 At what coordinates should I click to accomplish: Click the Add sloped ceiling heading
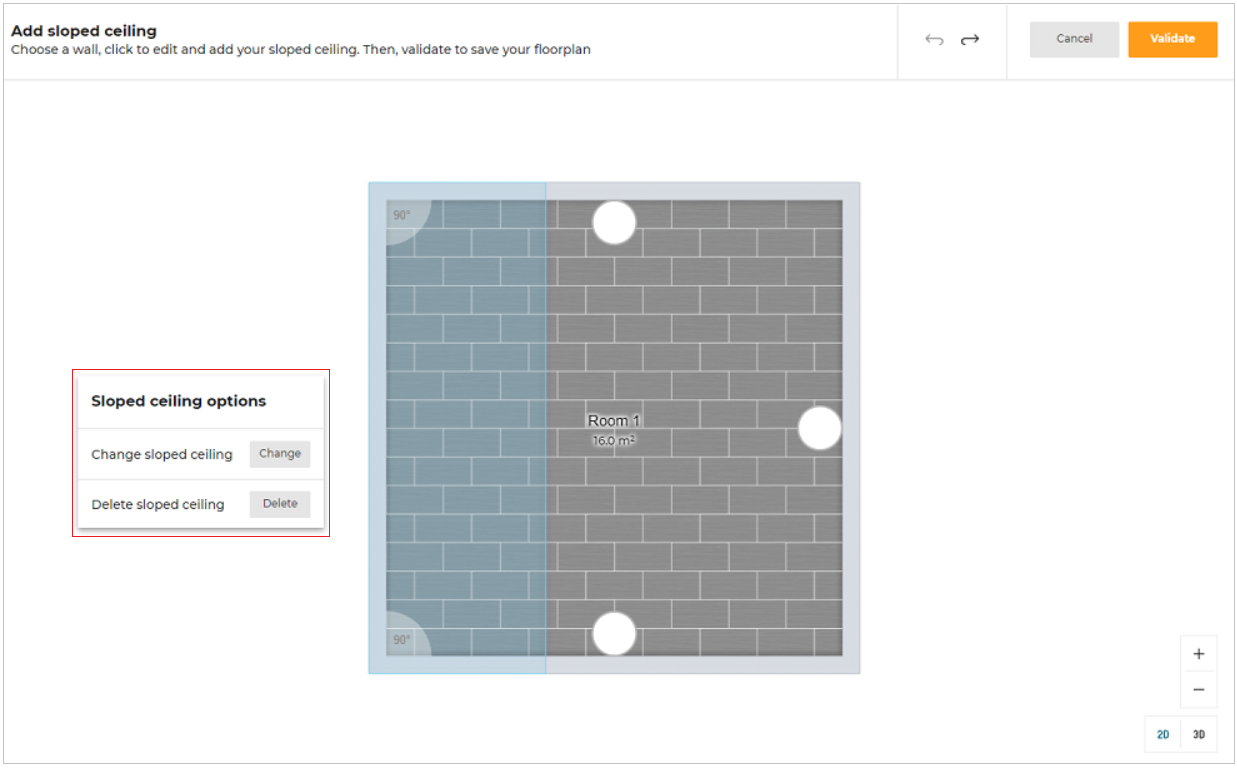[x=84, y=31]
